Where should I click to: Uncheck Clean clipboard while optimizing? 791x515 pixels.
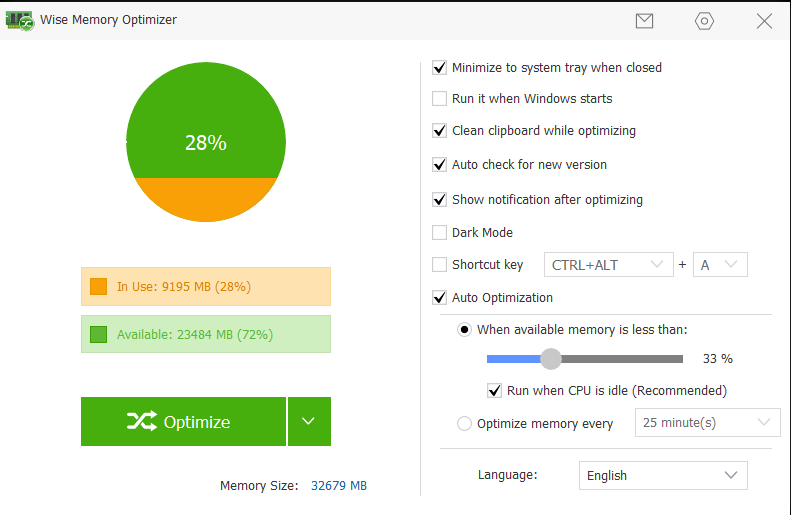[x=439, y=131]
